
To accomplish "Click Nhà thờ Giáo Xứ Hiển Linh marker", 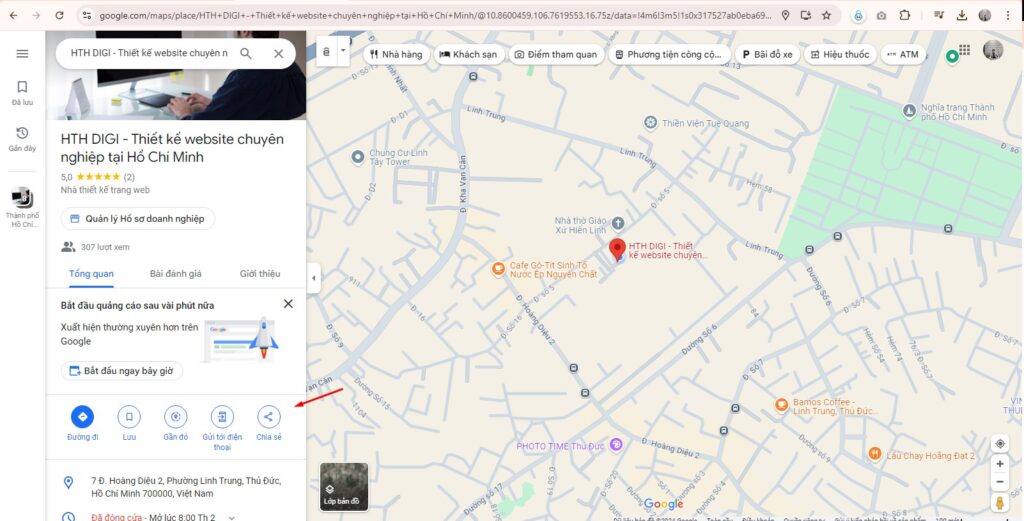I will click(x=617, y=225).
